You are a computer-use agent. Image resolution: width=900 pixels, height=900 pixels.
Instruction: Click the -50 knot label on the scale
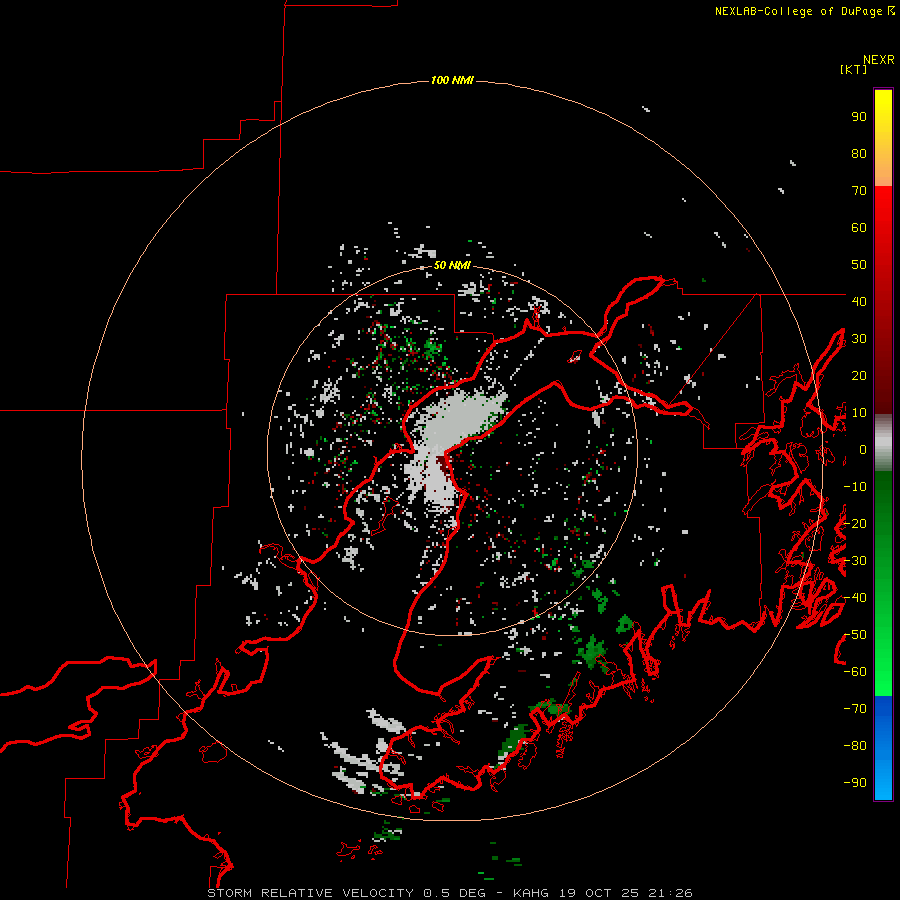[855, 635]
